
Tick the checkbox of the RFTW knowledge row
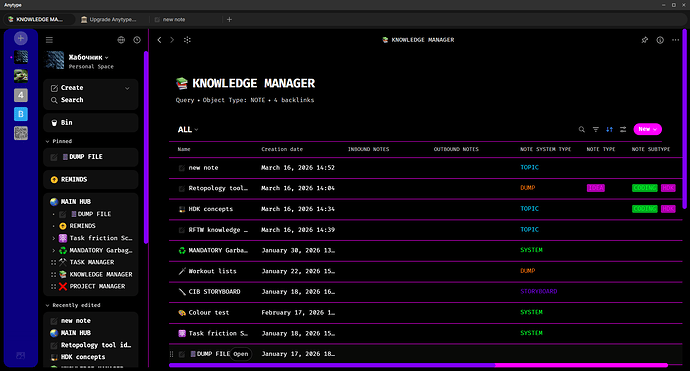point(182,230)
